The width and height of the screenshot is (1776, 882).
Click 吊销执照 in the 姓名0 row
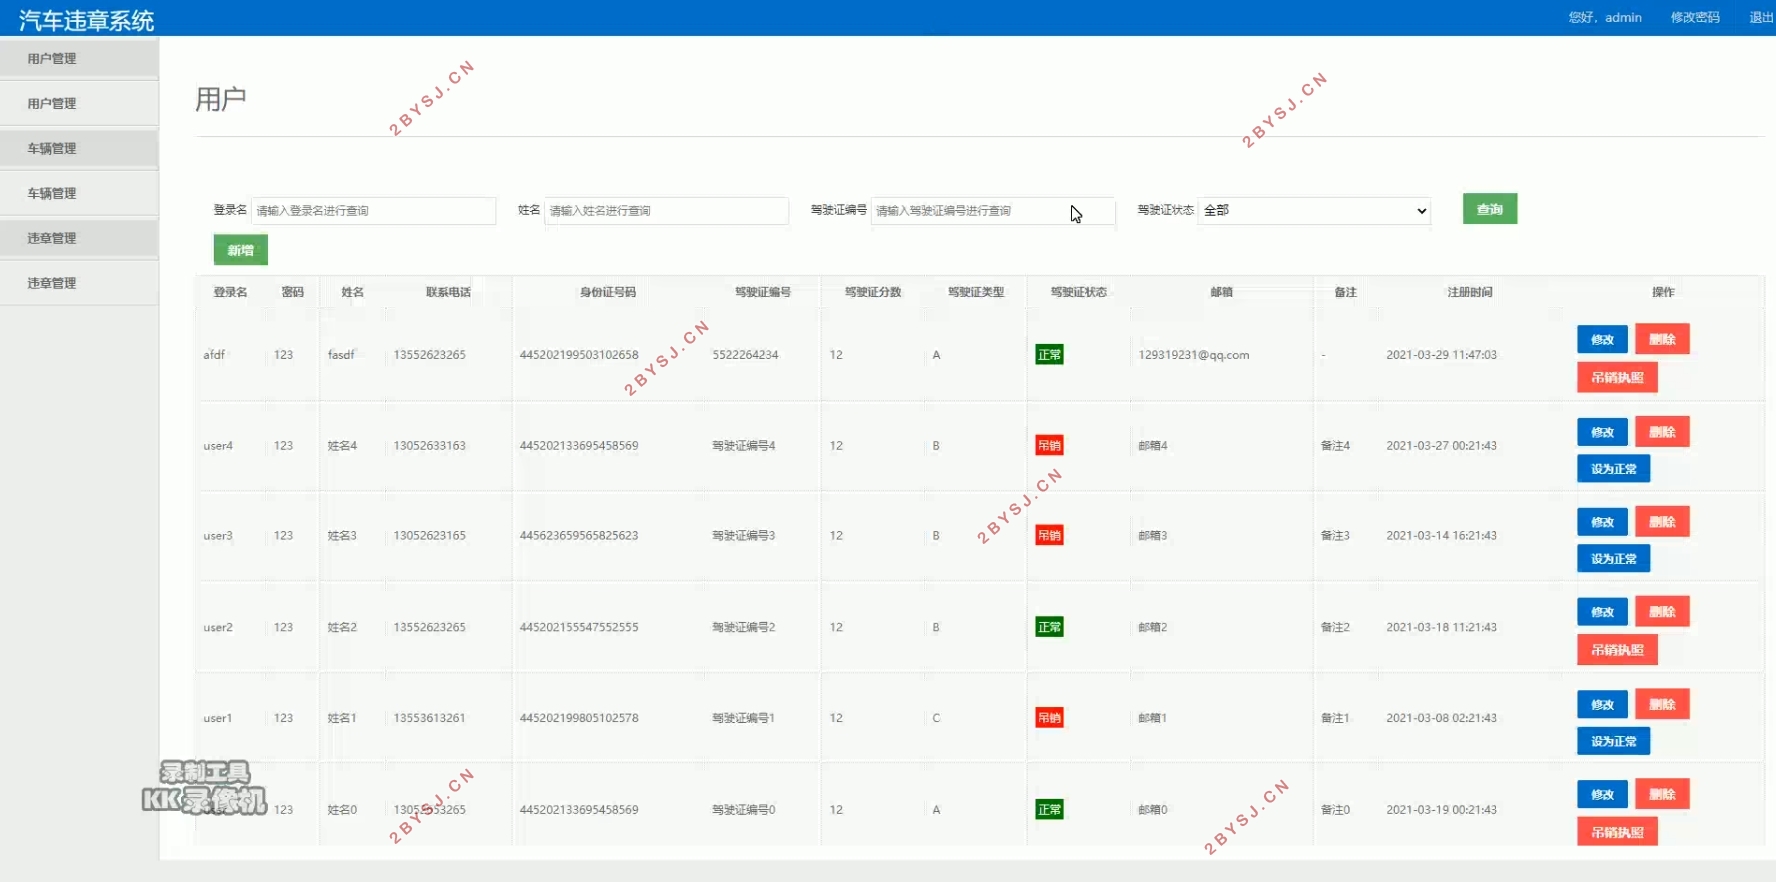click(1617, 832)
